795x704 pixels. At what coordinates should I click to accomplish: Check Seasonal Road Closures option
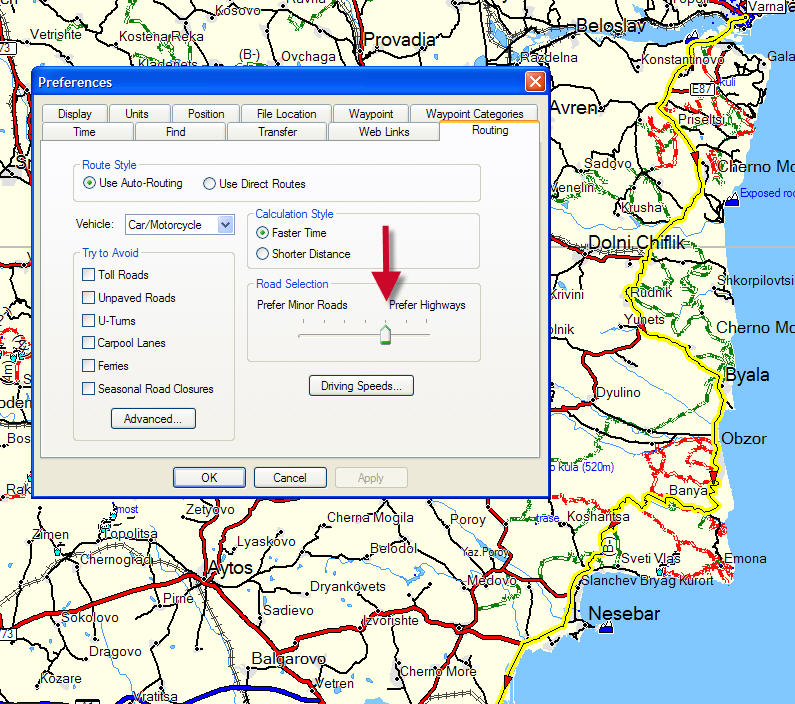89,389
